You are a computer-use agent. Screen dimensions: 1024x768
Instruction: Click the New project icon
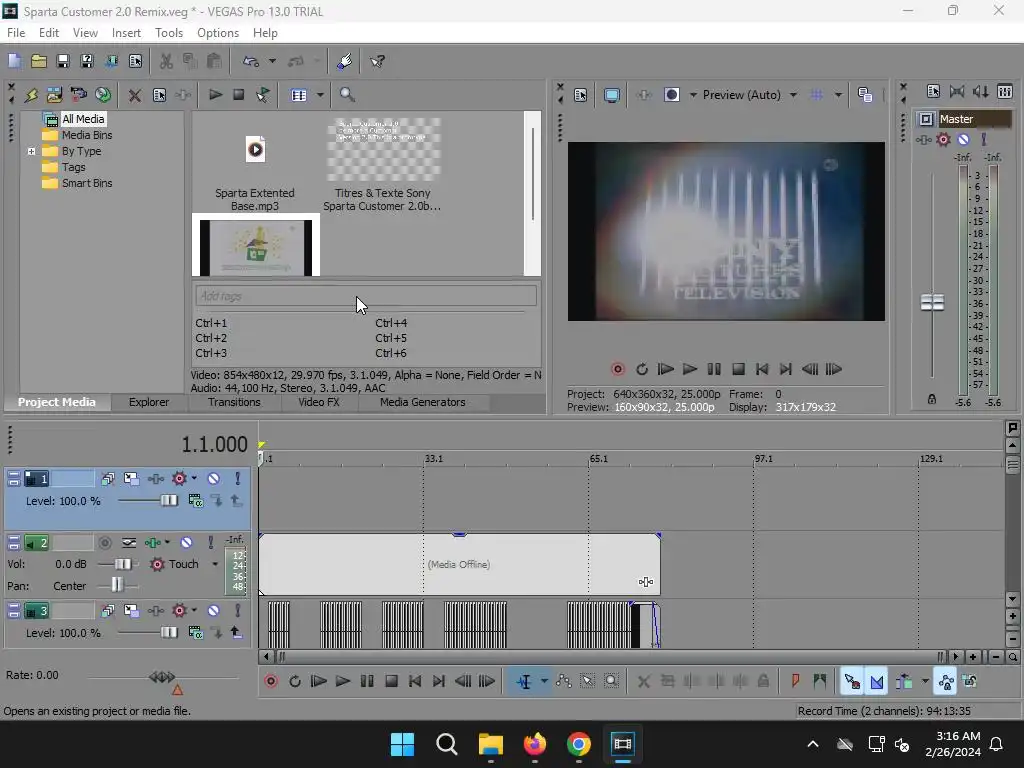pyautogui.click(x=14, y=61)
